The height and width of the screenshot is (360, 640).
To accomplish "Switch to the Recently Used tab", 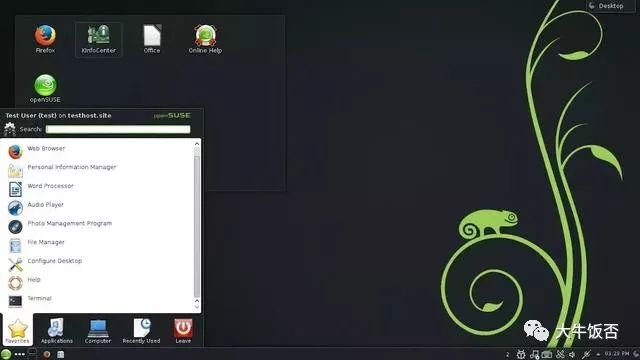I will click(141, 331).
